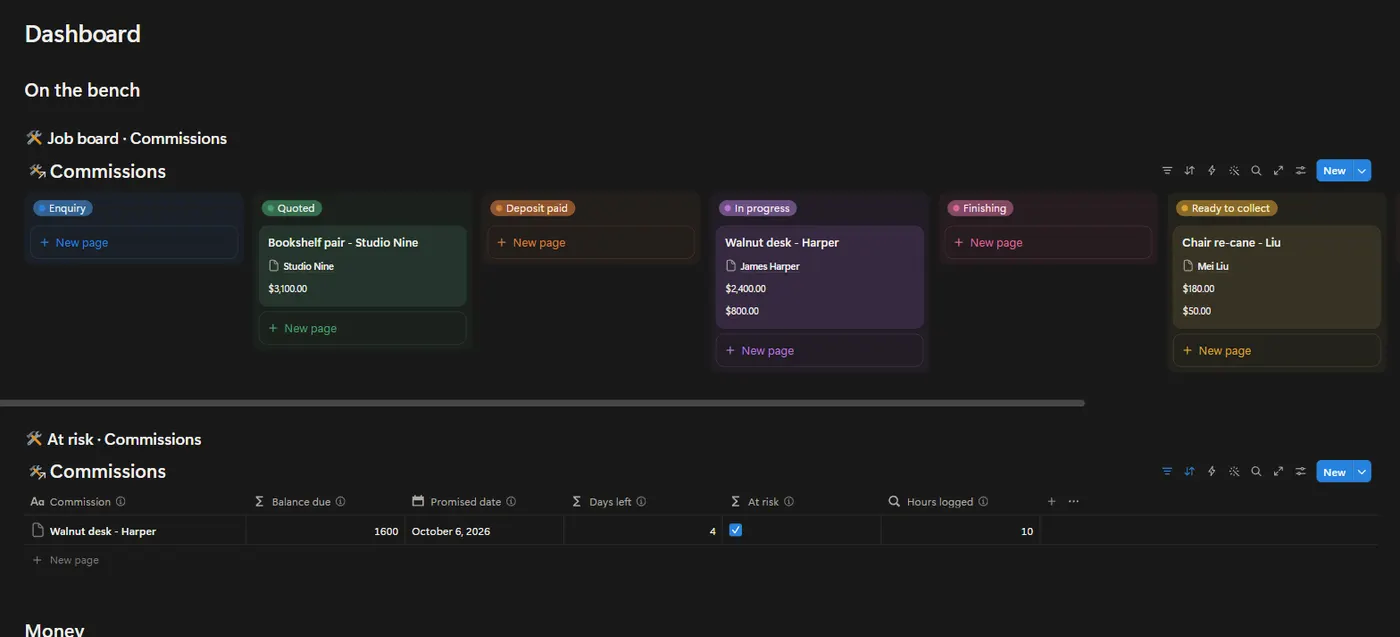Click the 1600 balance due cell
1400x637 pixels.
pos(325,531)
